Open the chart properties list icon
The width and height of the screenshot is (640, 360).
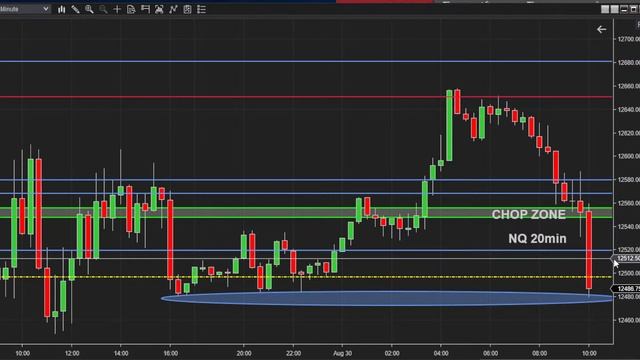tap(201, 9)
